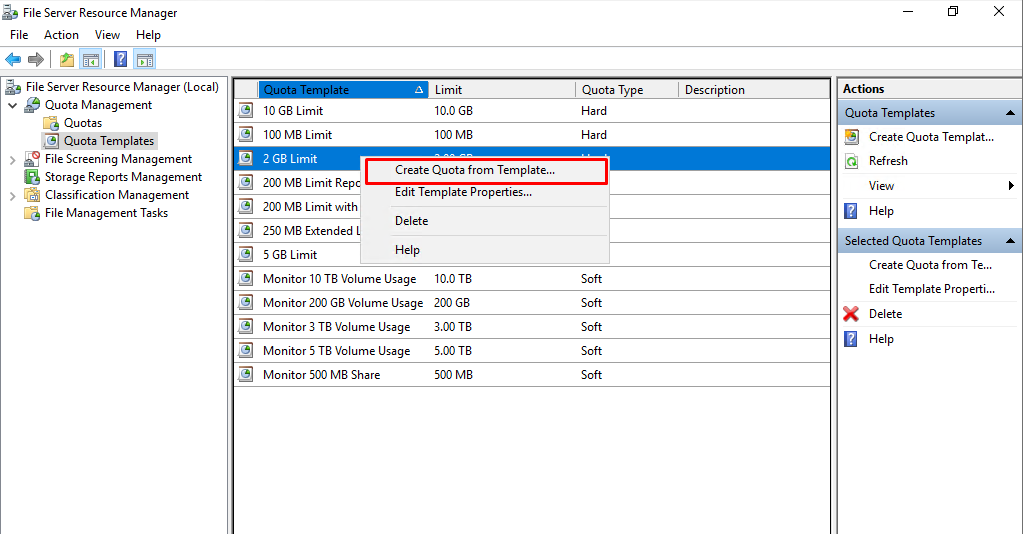Choose Create Quota from Template in context menu
The height and width of the screenshot is (534, 1024).
click(x=486, y=170)
